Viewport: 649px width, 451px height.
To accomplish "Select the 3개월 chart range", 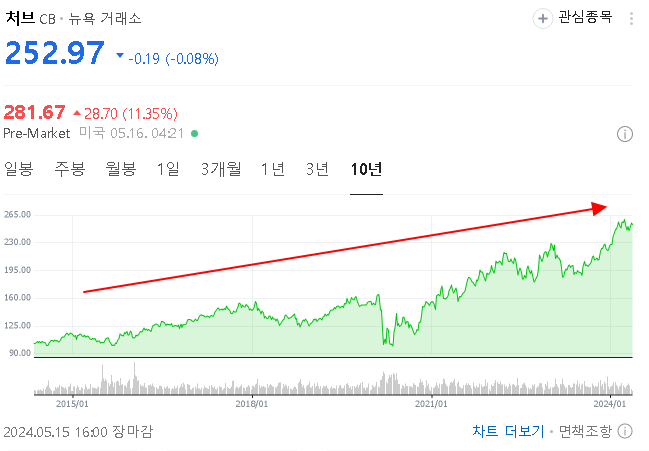I will (x=221, y=169).
